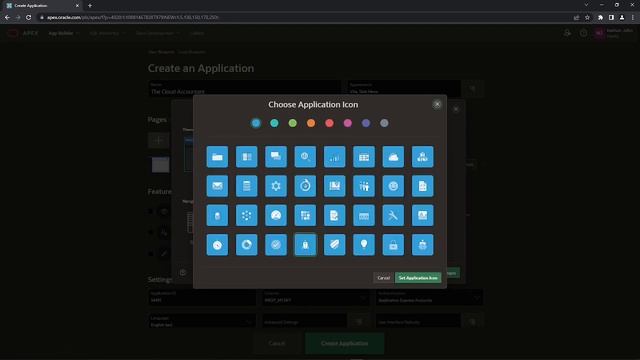
Task: Select the pink icon color
Action: [348, 123]
